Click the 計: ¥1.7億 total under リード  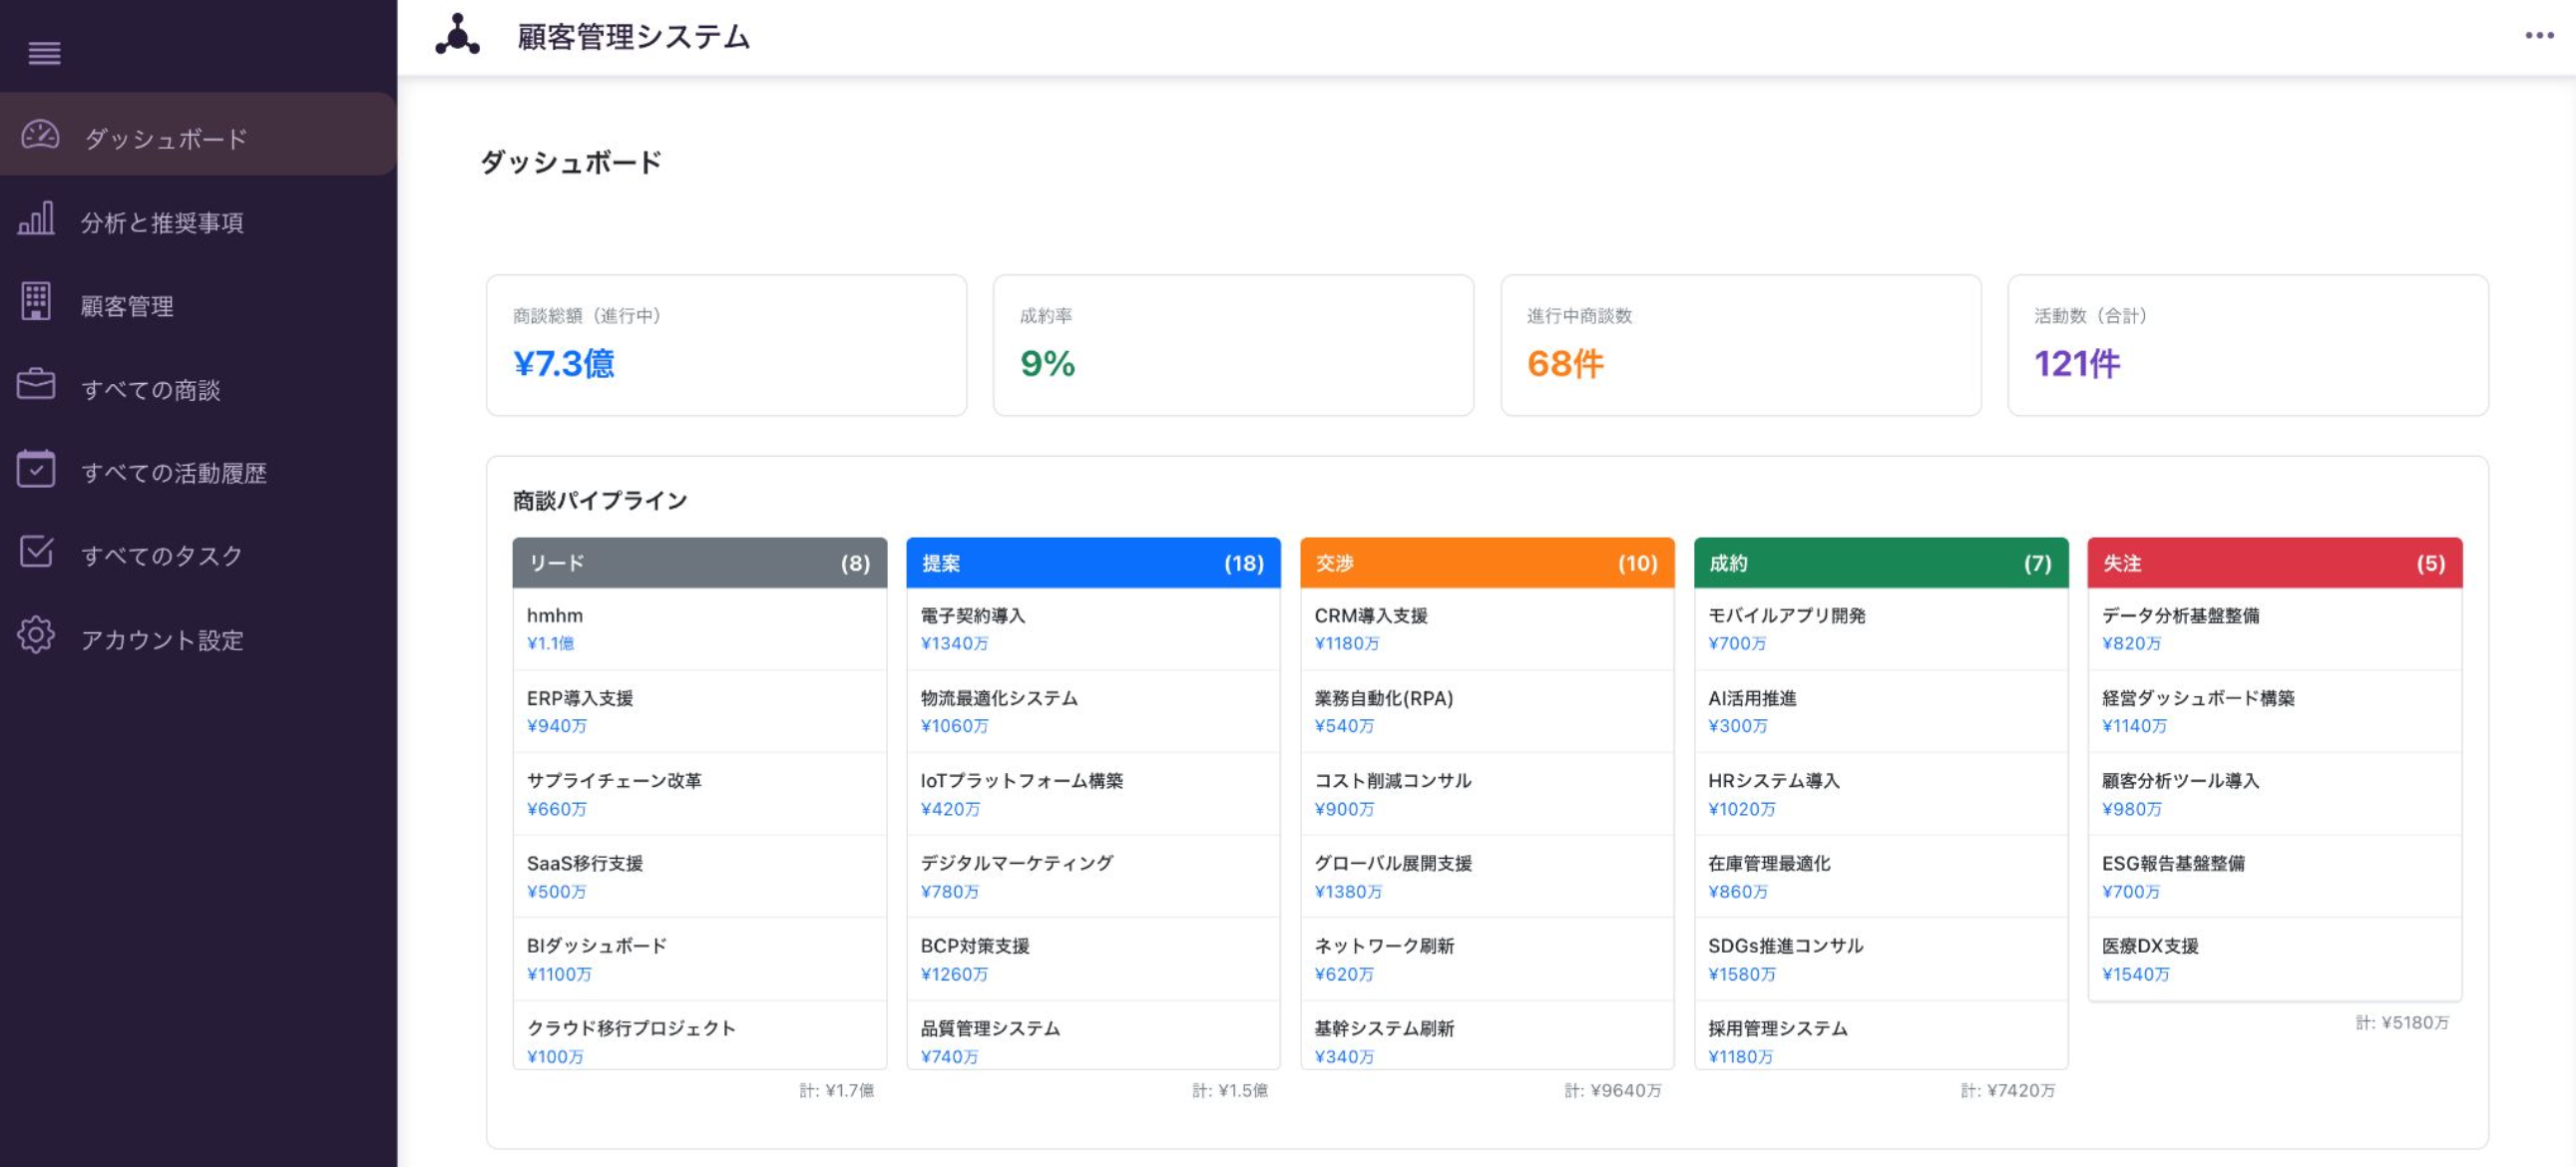pyautogui.click(x=836, y=1090)
